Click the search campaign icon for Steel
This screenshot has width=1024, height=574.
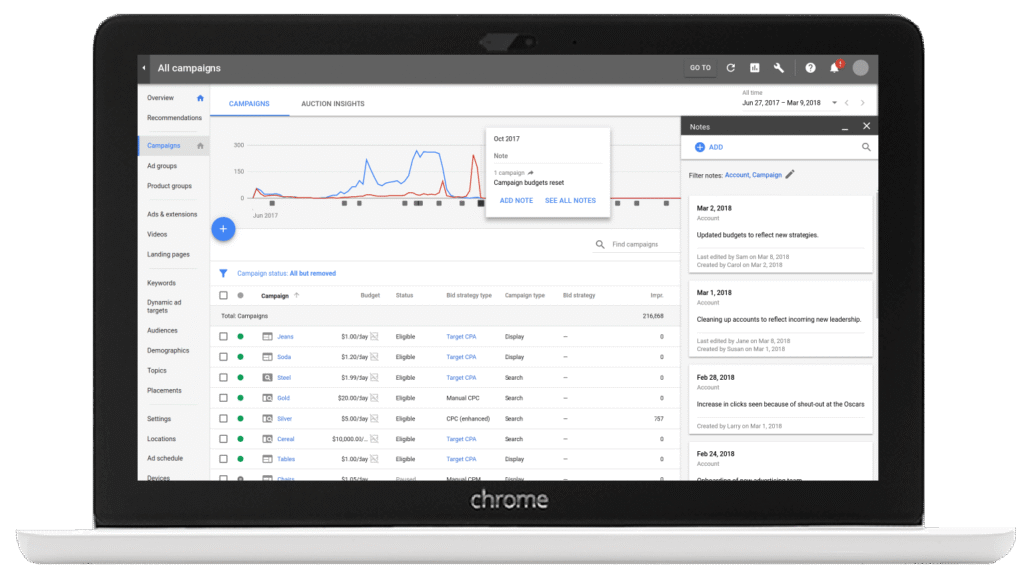267,377
